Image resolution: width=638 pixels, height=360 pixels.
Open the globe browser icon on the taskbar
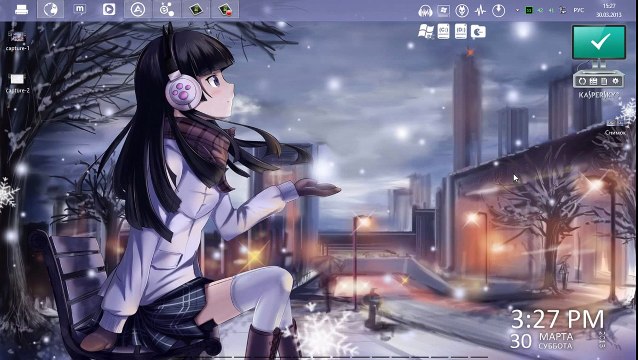50,9
